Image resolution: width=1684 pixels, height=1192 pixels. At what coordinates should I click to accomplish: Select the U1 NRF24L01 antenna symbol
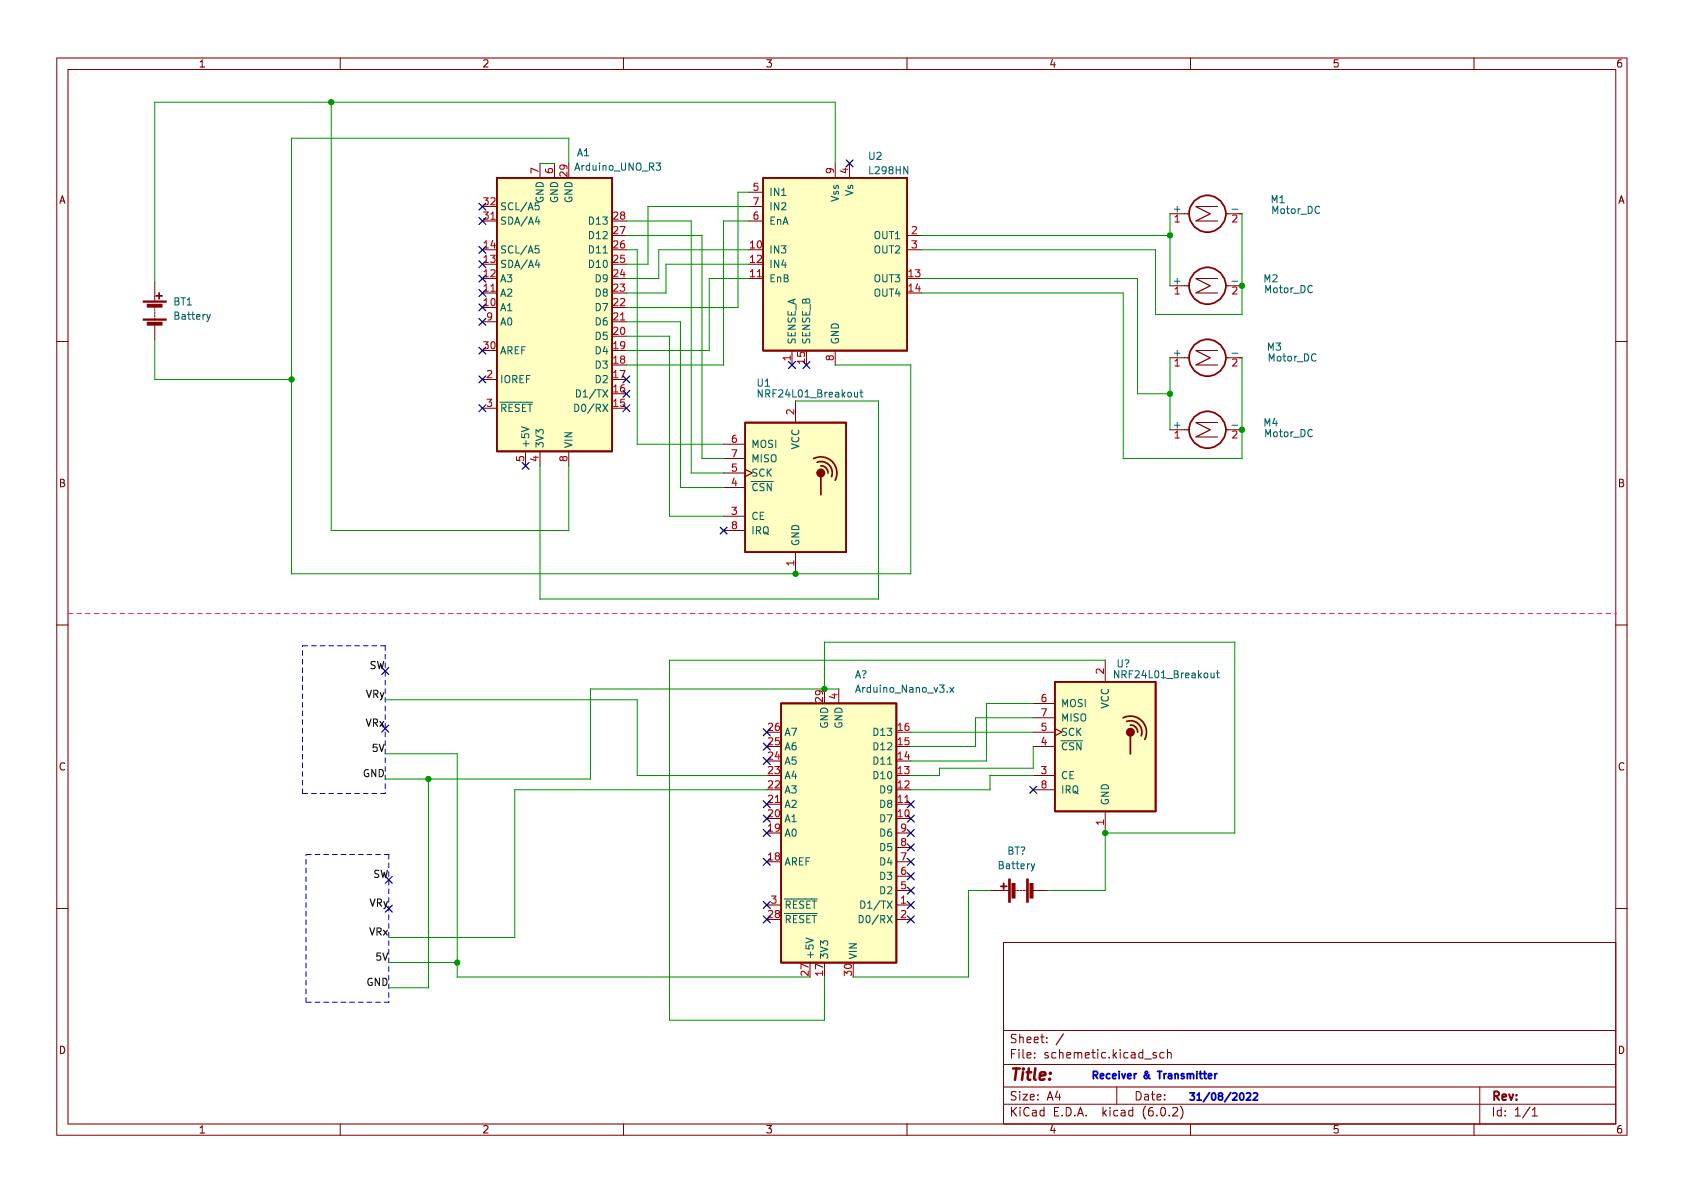pyautogui.click(x=824, y=473)
